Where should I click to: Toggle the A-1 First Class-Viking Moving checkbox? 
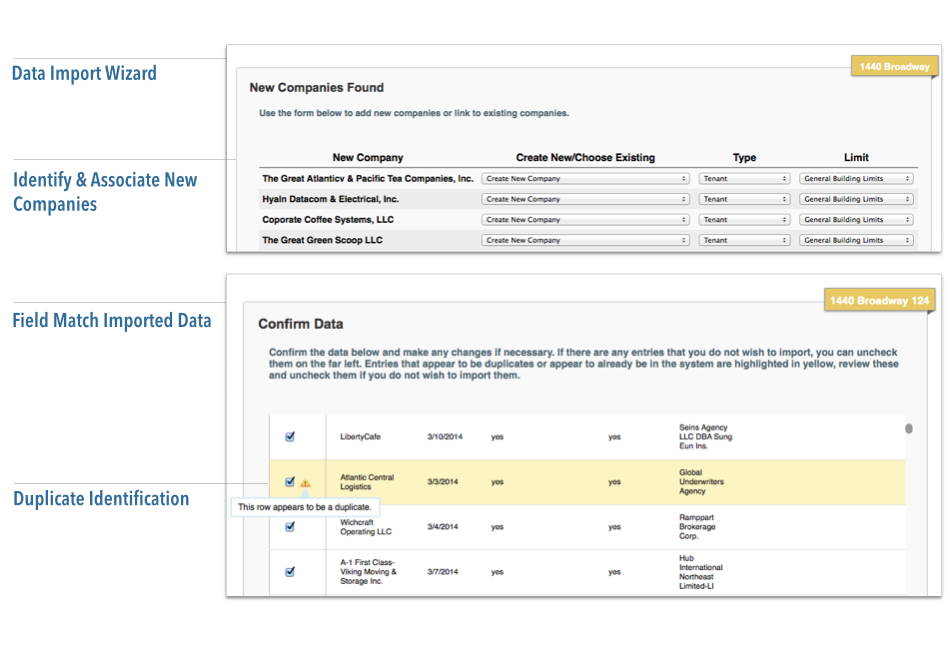click(290, 572)
